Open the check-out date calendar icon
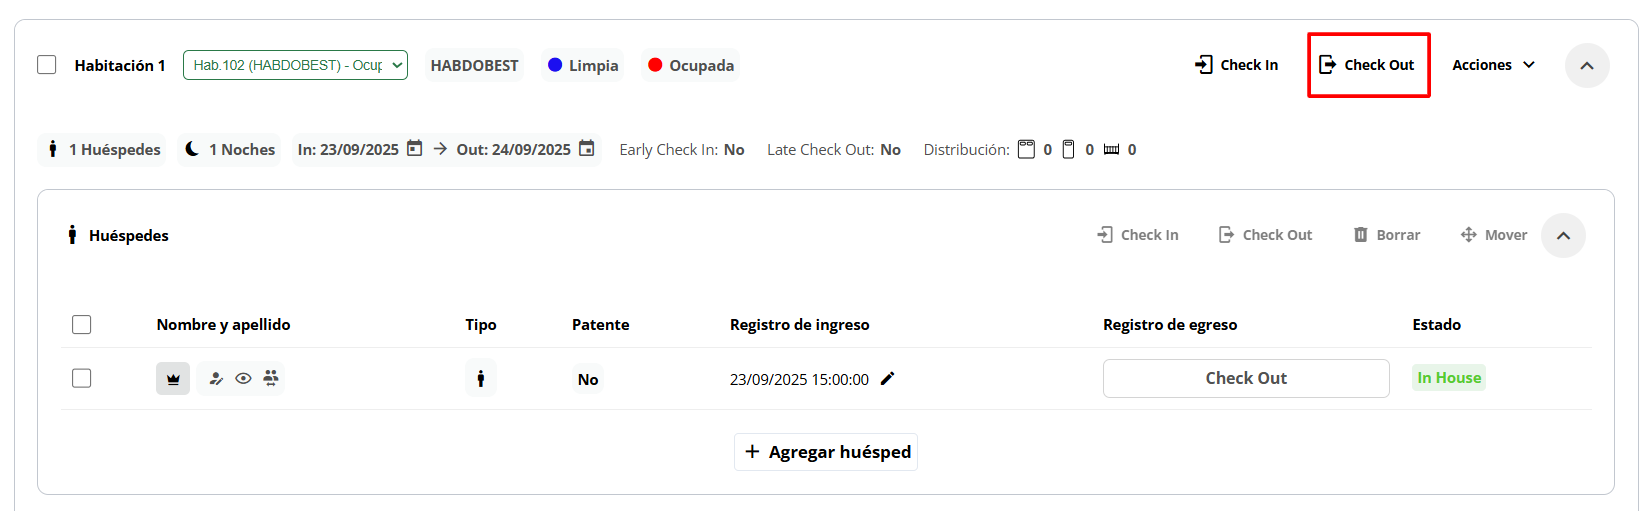The image size is (1645, 511). (587, 149)
